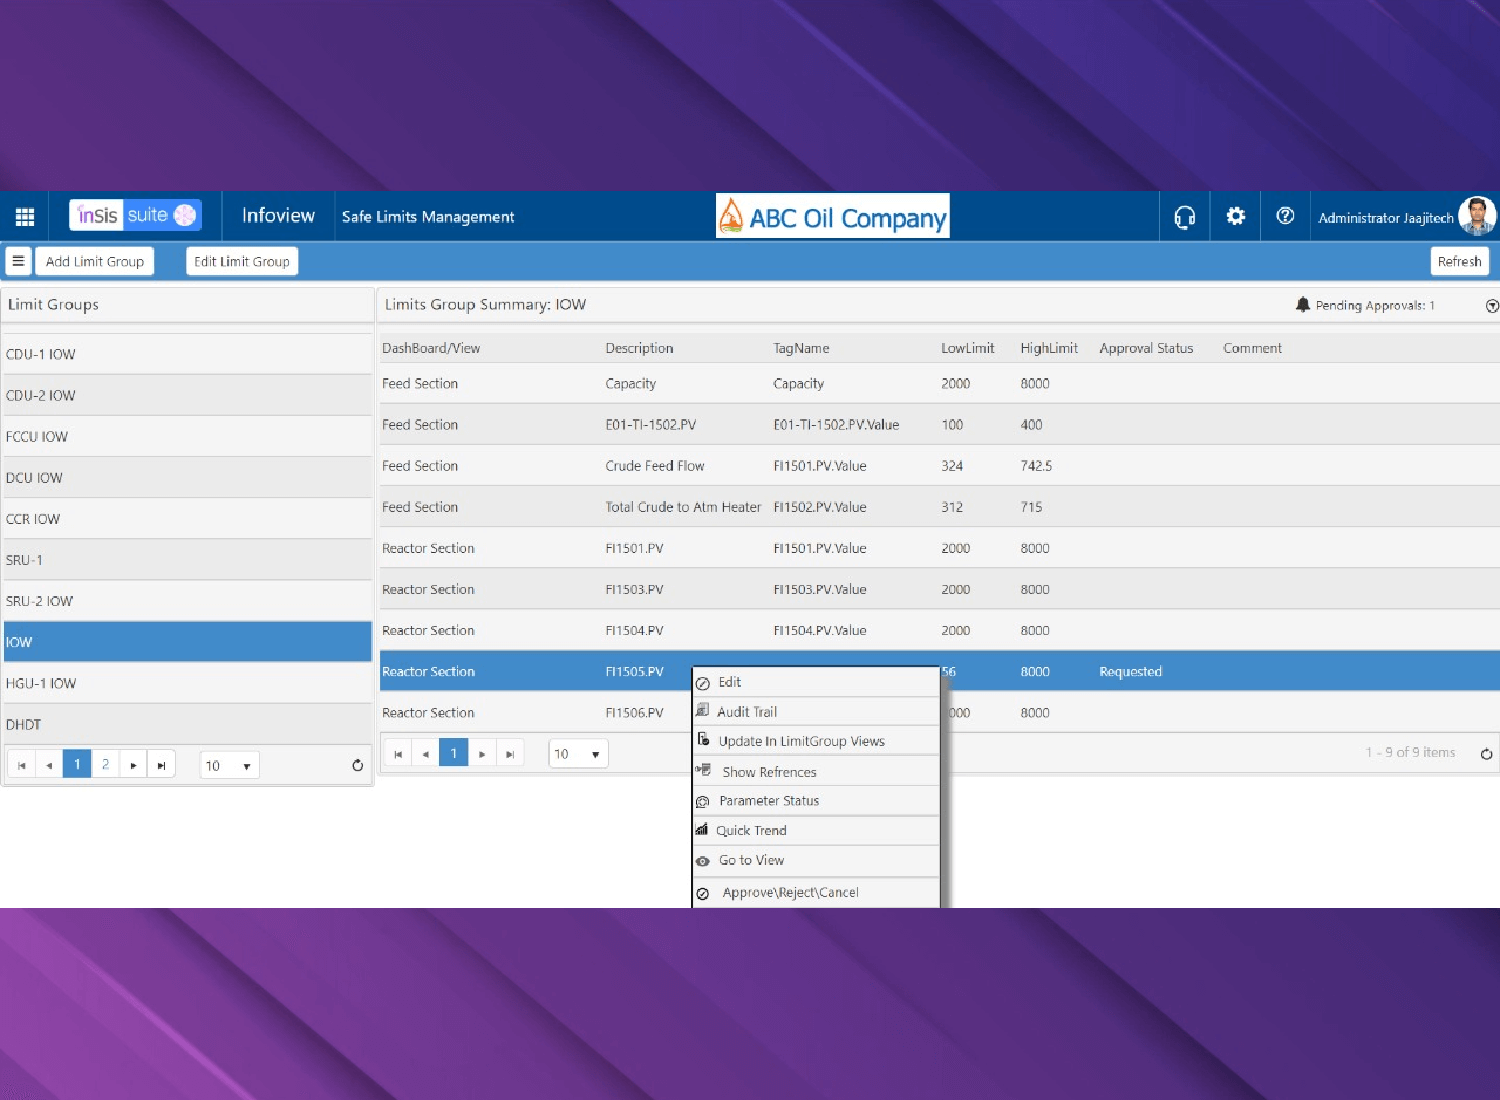Image resolution: width=1500 pixels, height=1100 pixels.
Task: Select Approve\Reject\Cancel menu option
Action: click(790, 893)
